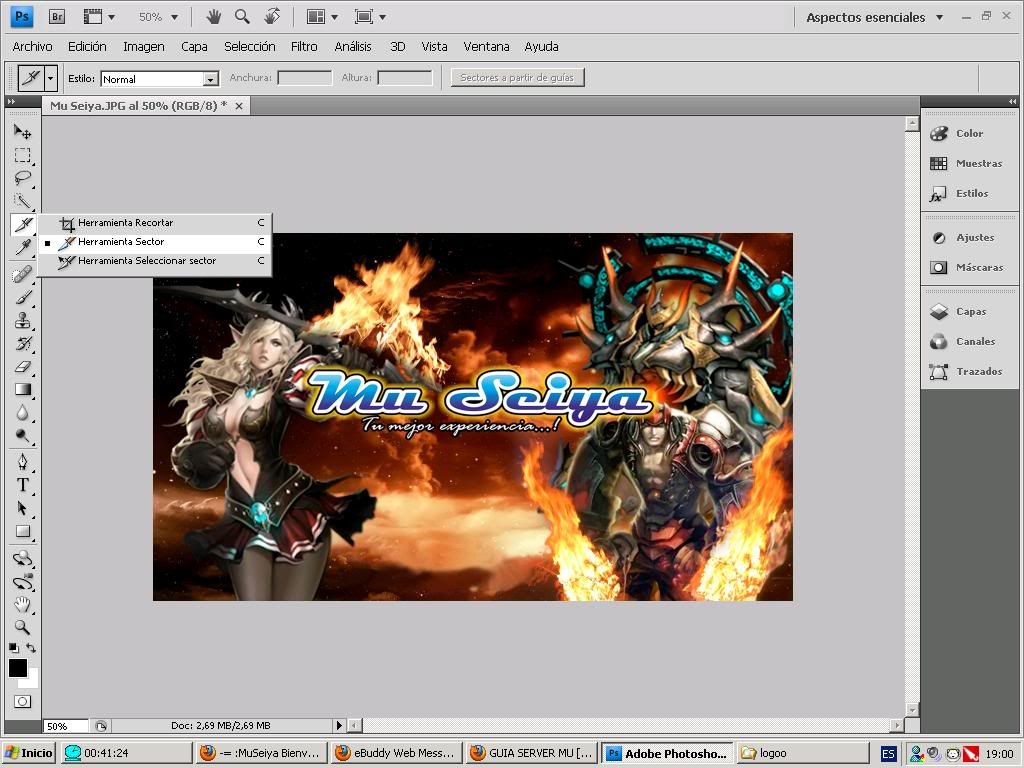Select the 3D Rotate tool
1024x768 pixels.
[22, 558]
